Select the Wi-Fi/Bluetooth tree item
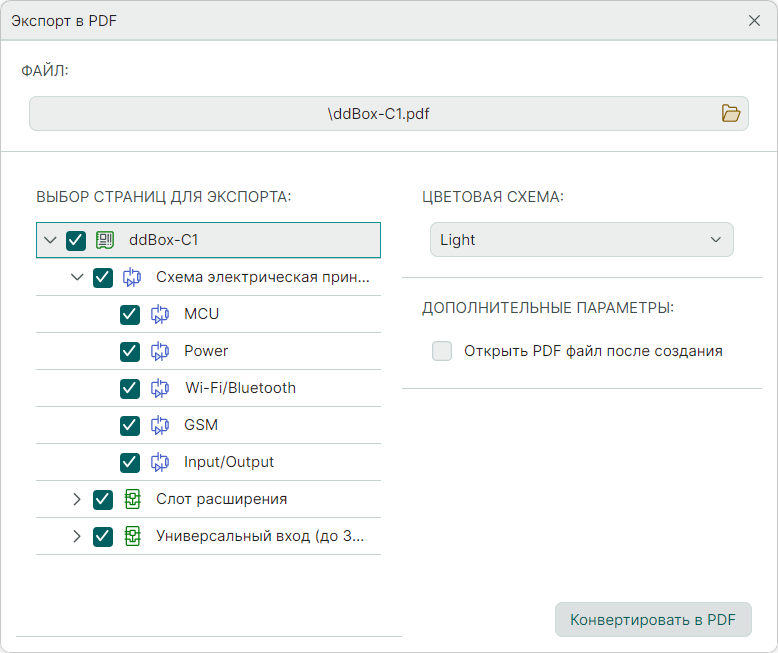Screen dimensions: 778x653 (240, 388)
